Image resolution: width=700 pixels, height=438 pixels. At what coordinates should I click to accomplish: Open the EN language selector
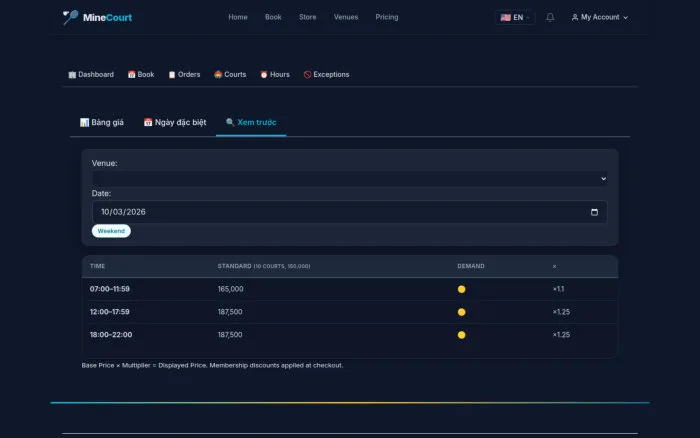tap(515, 17)
